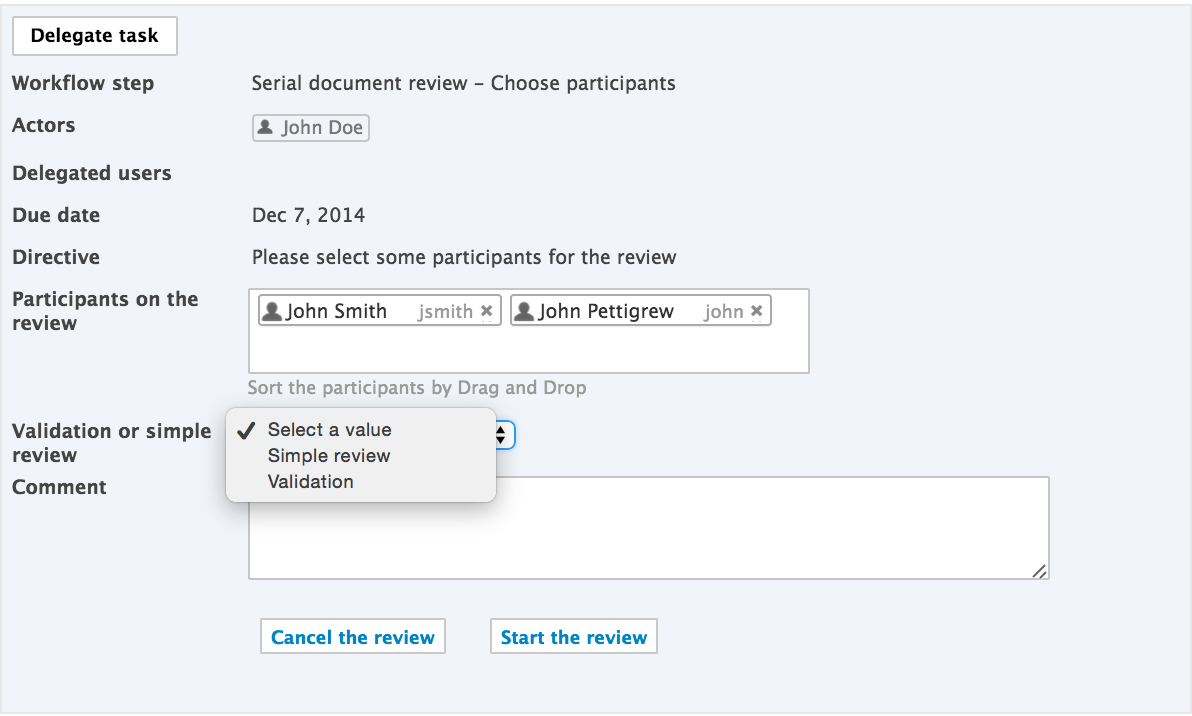This screenshot has height=716, width=1192.
Task: Click the Delegate task button
Action: [94, 36]
